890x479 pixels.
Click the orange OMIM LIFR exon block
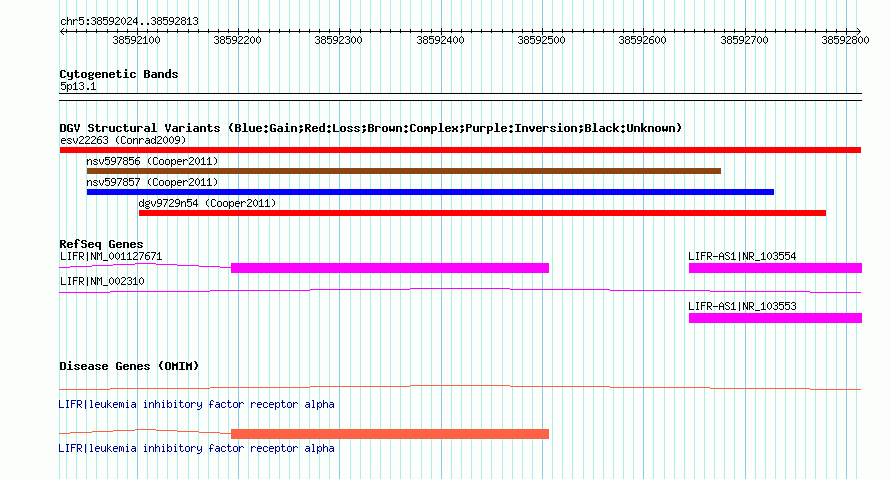point(390,434)
